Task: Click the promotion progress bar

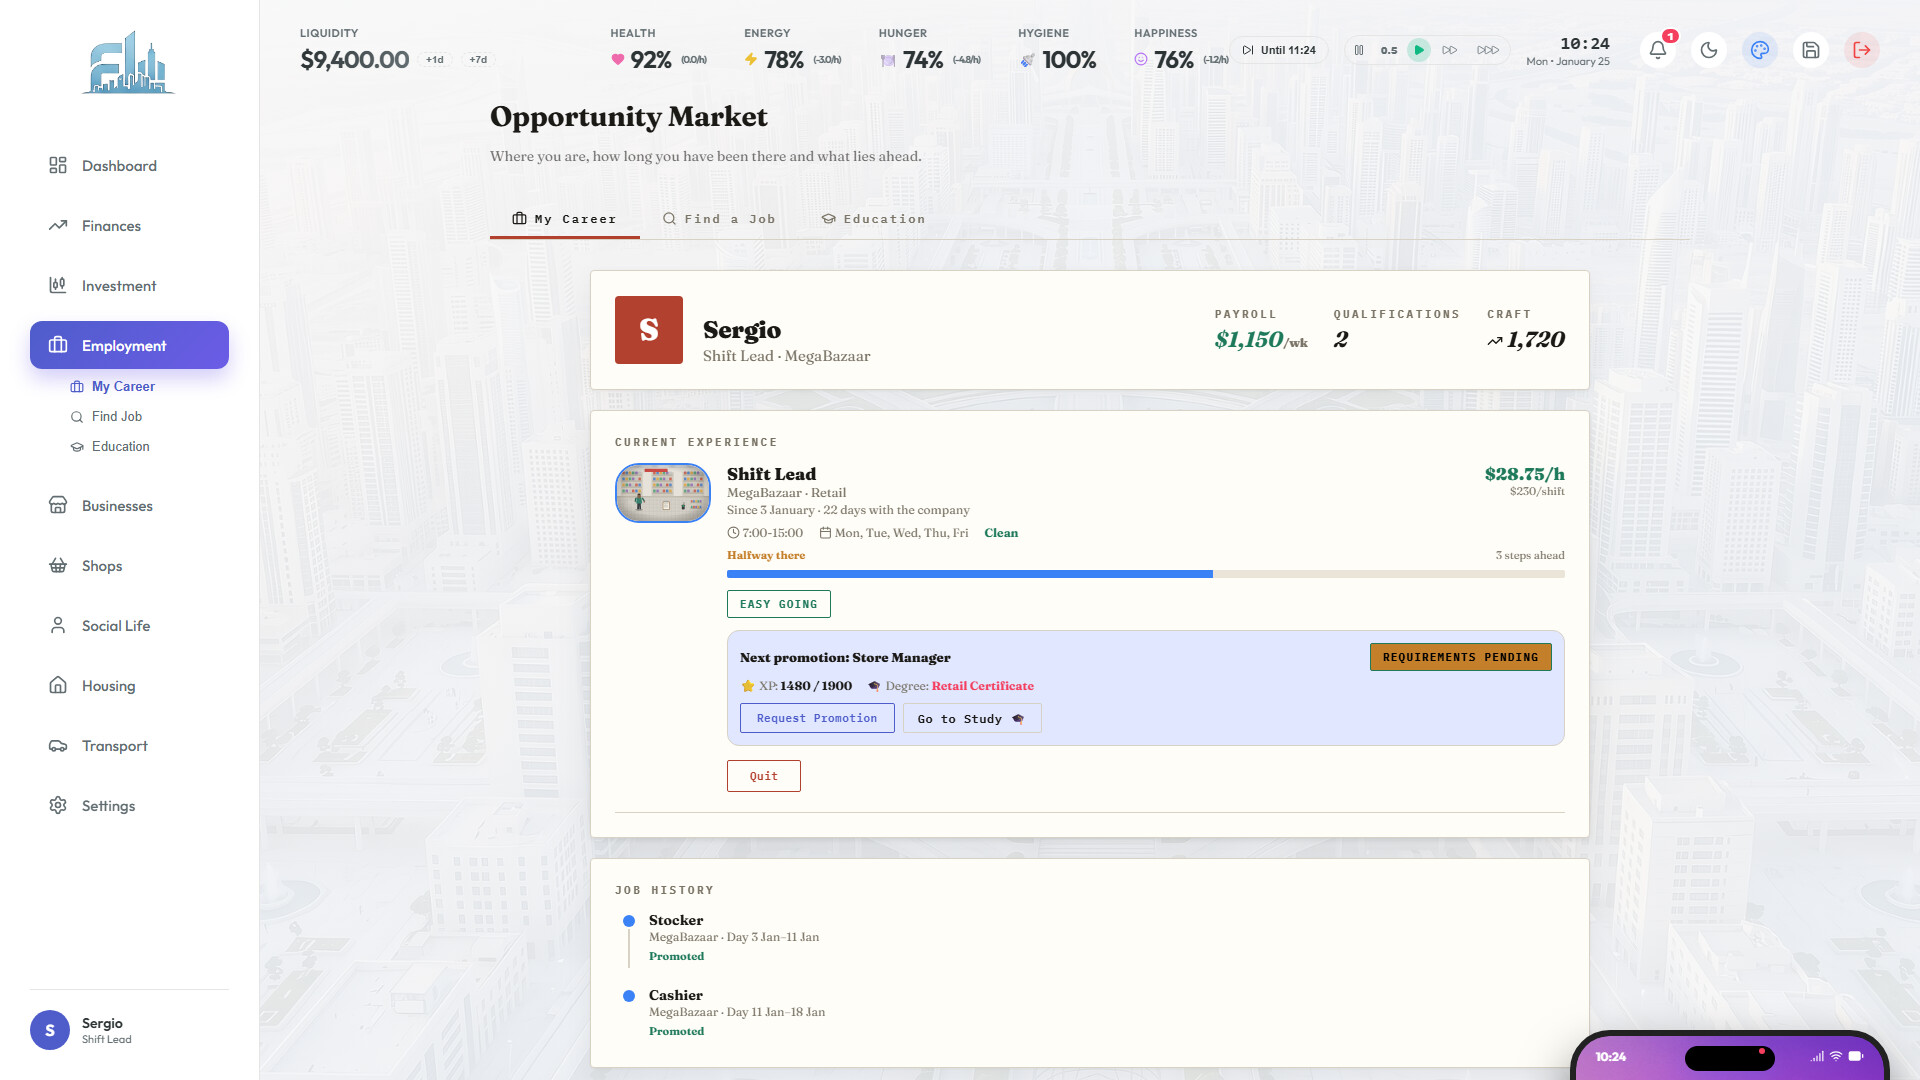Action: [1146, 574]
